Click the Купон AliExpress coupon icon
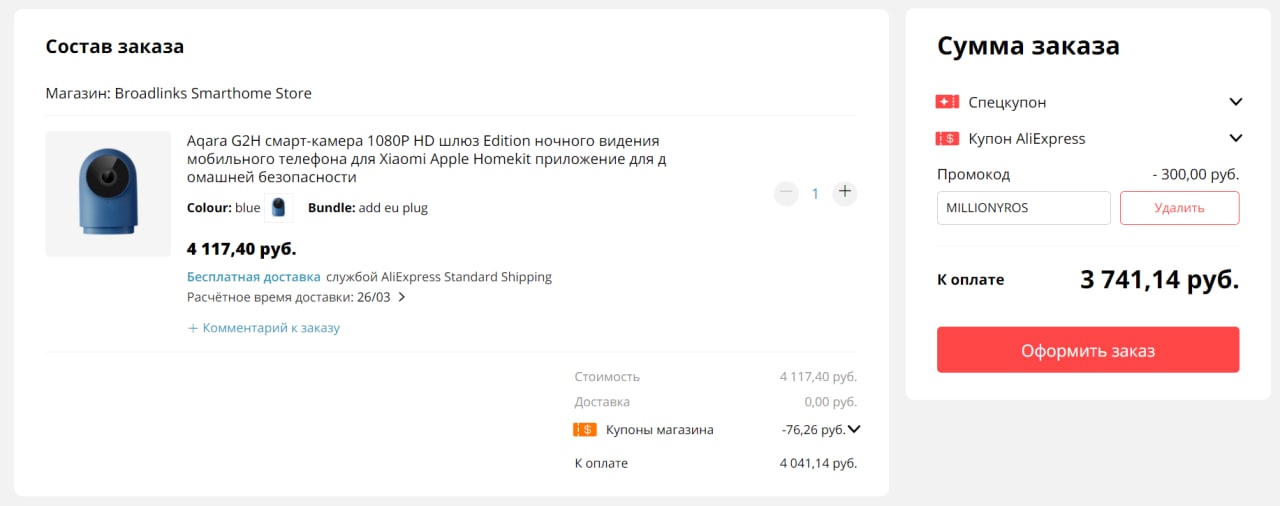This screenshot has width=1280, height=506. coord(947,139)
